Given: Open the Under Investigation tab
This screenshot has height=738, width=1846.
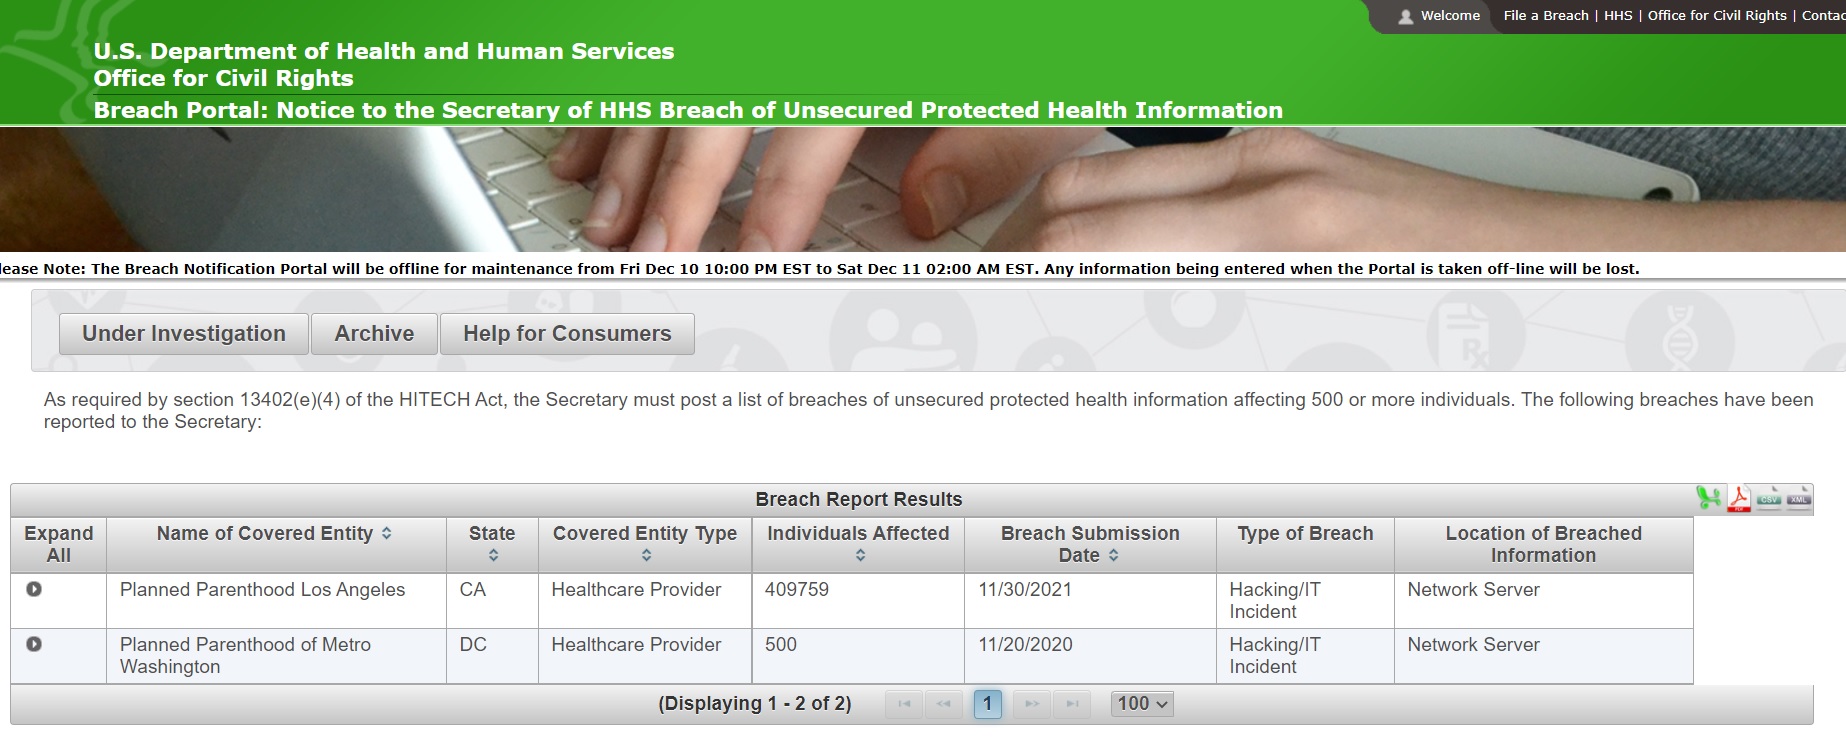Looking at the screenshot, I should (x=184, y=334).
